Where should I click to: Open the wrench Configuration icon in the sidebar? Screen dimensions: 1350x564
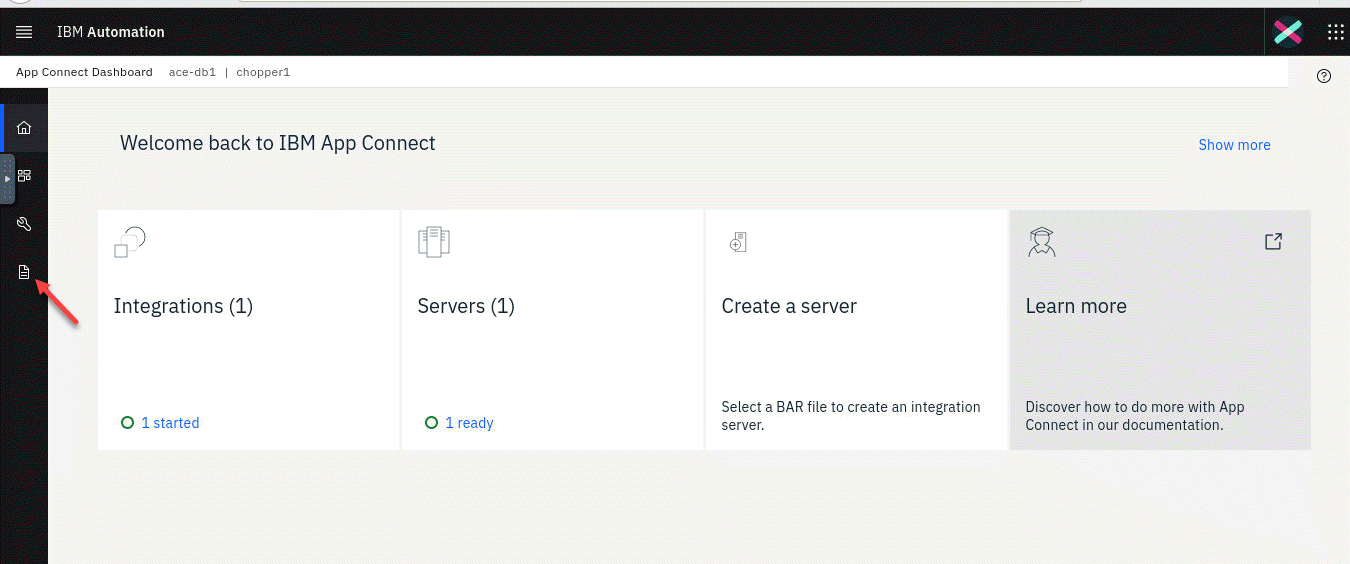24,224
